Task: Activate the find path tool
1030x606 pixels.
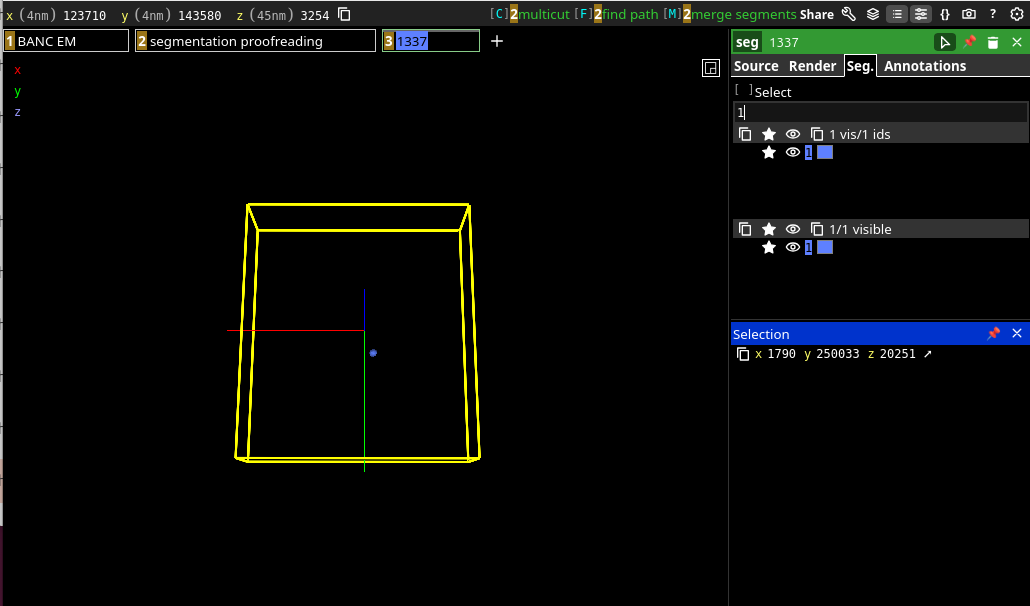Action: 616,14
